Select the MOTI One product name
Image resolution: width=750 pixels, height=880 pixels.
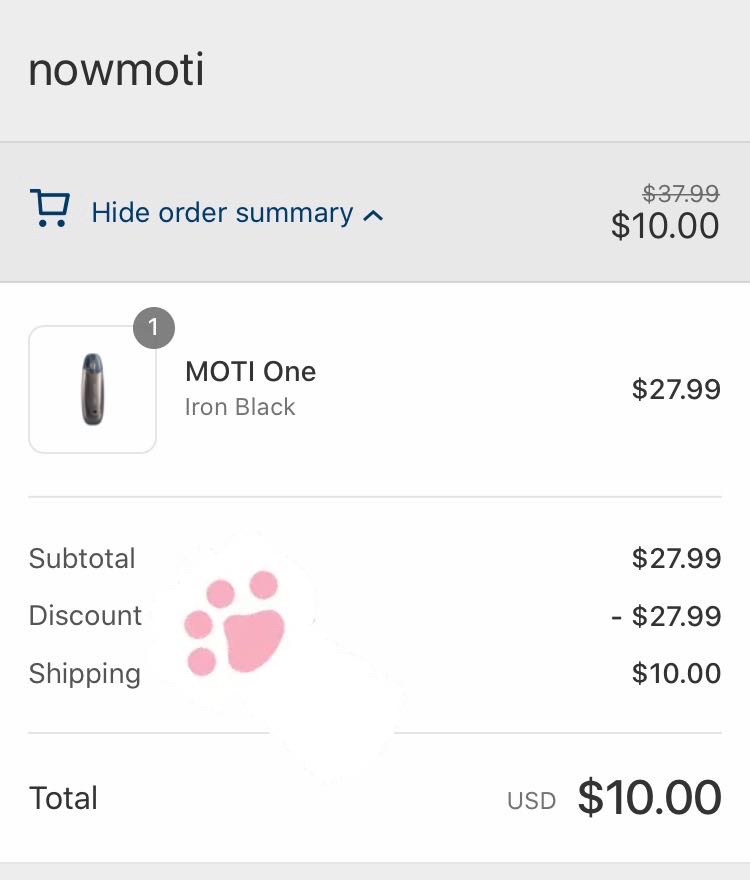tap(250, 372)
